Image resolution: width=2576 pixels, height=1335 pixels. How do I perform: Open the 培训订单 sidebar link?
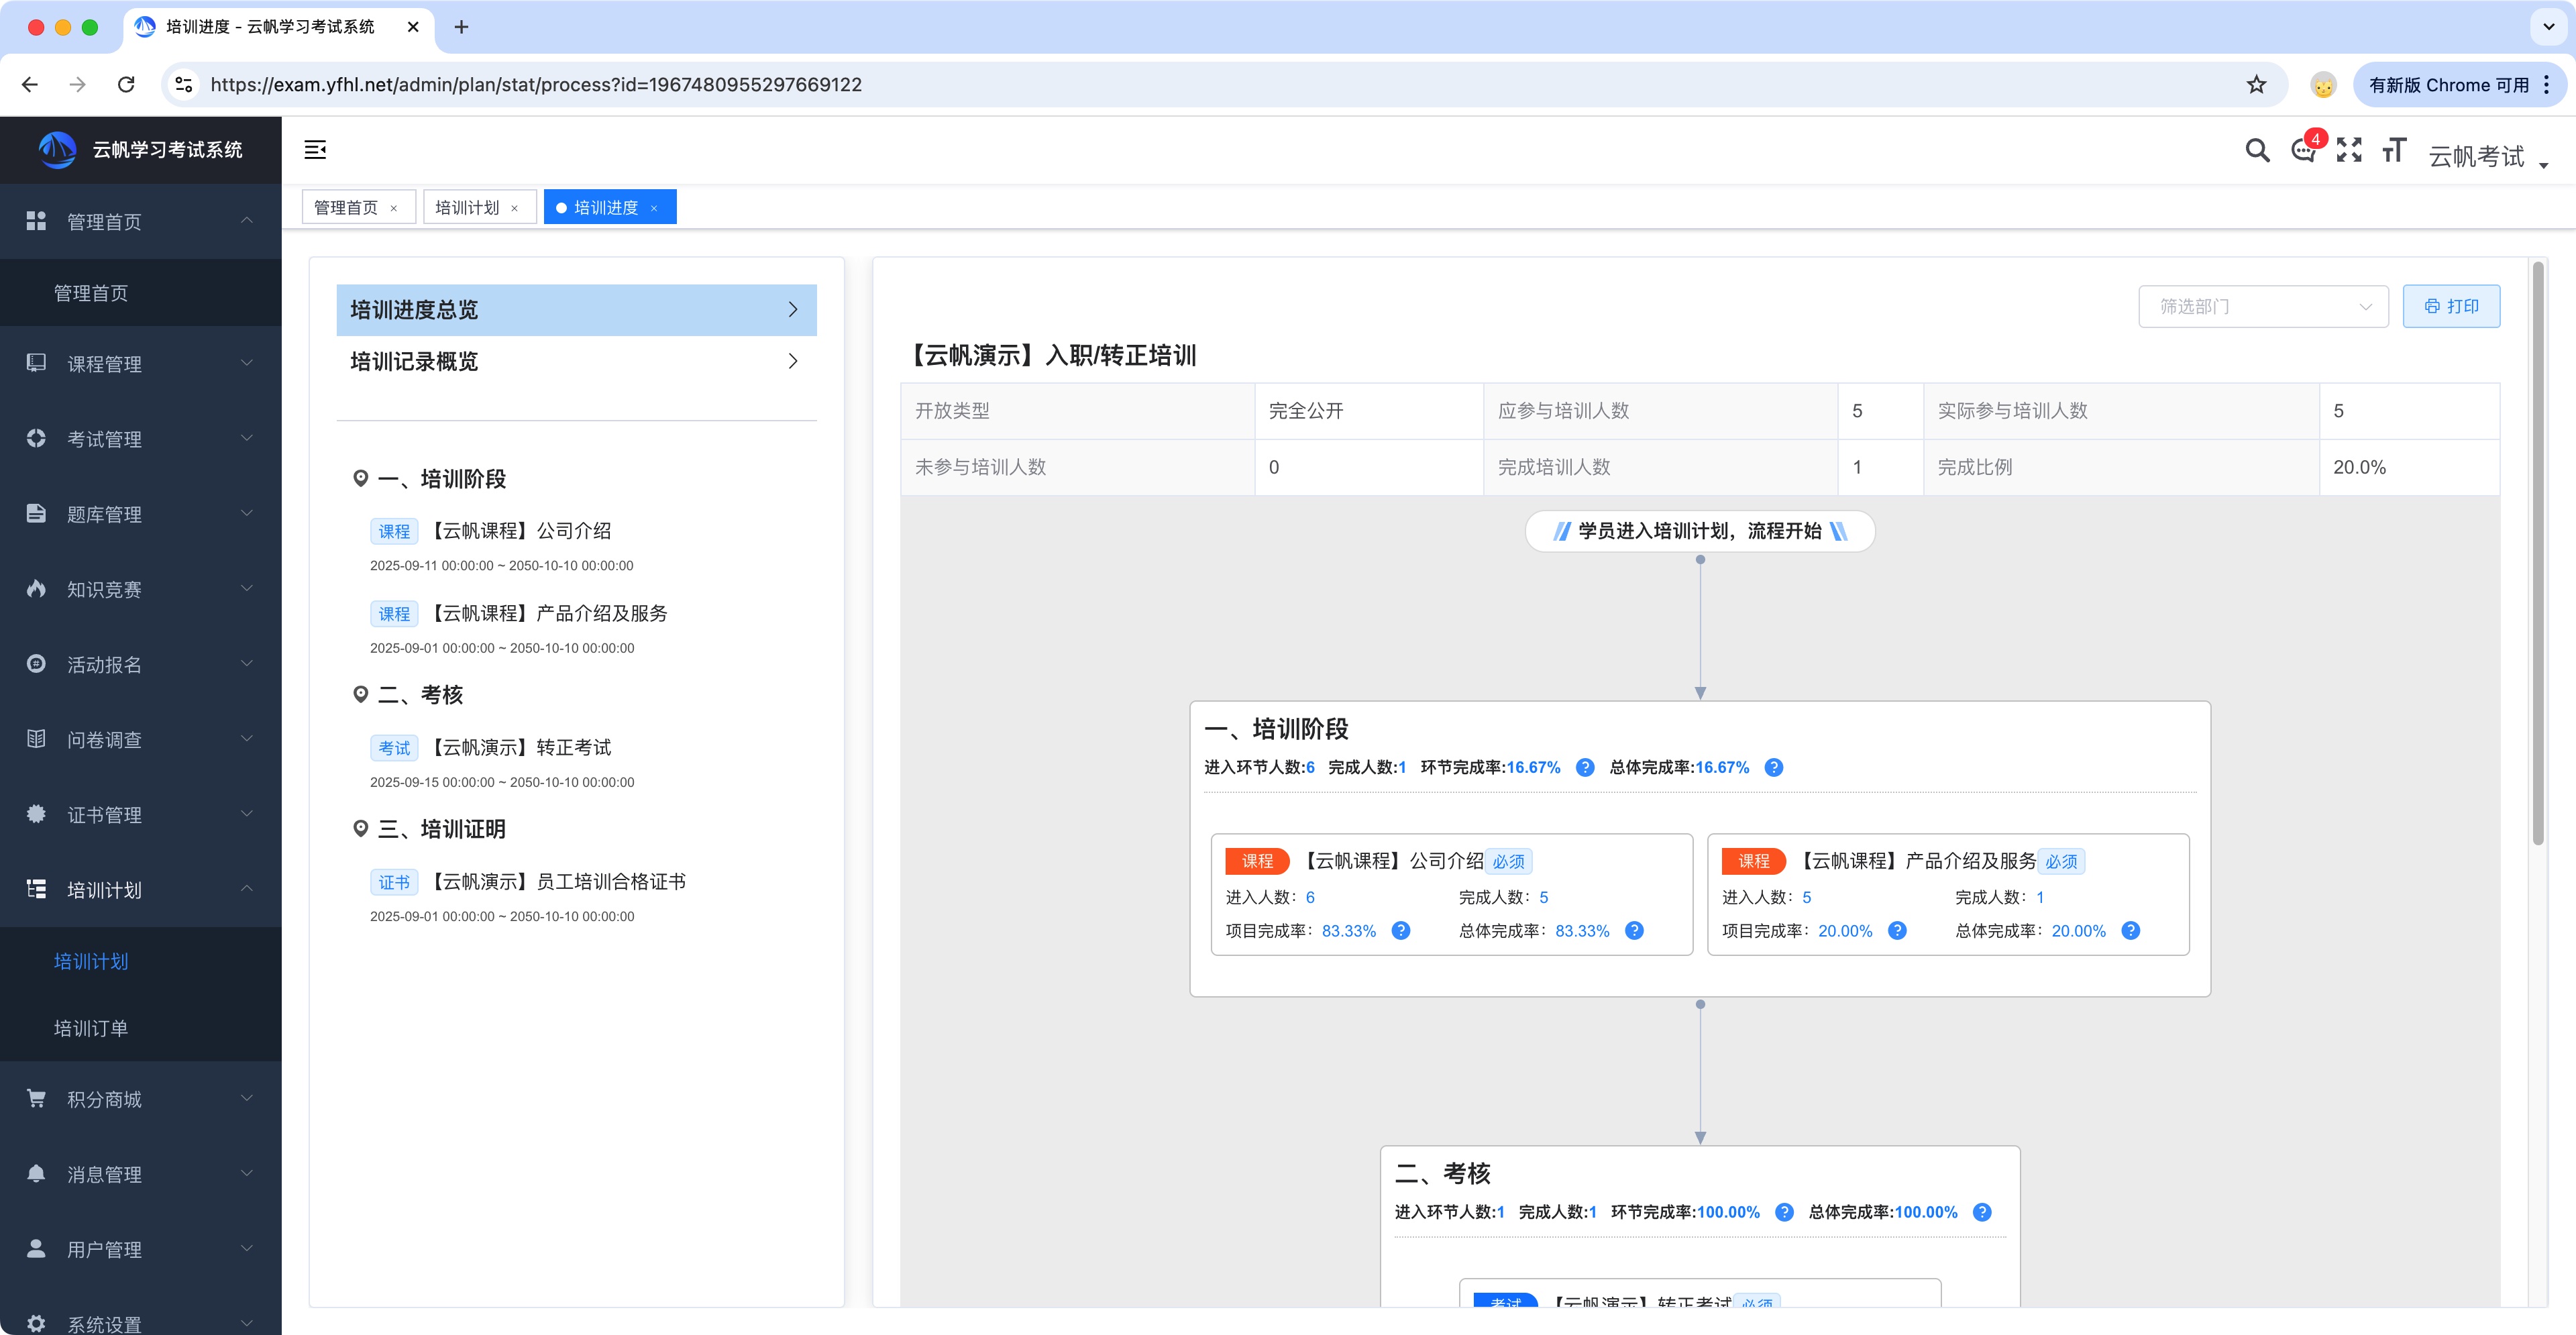point(91,1028)
